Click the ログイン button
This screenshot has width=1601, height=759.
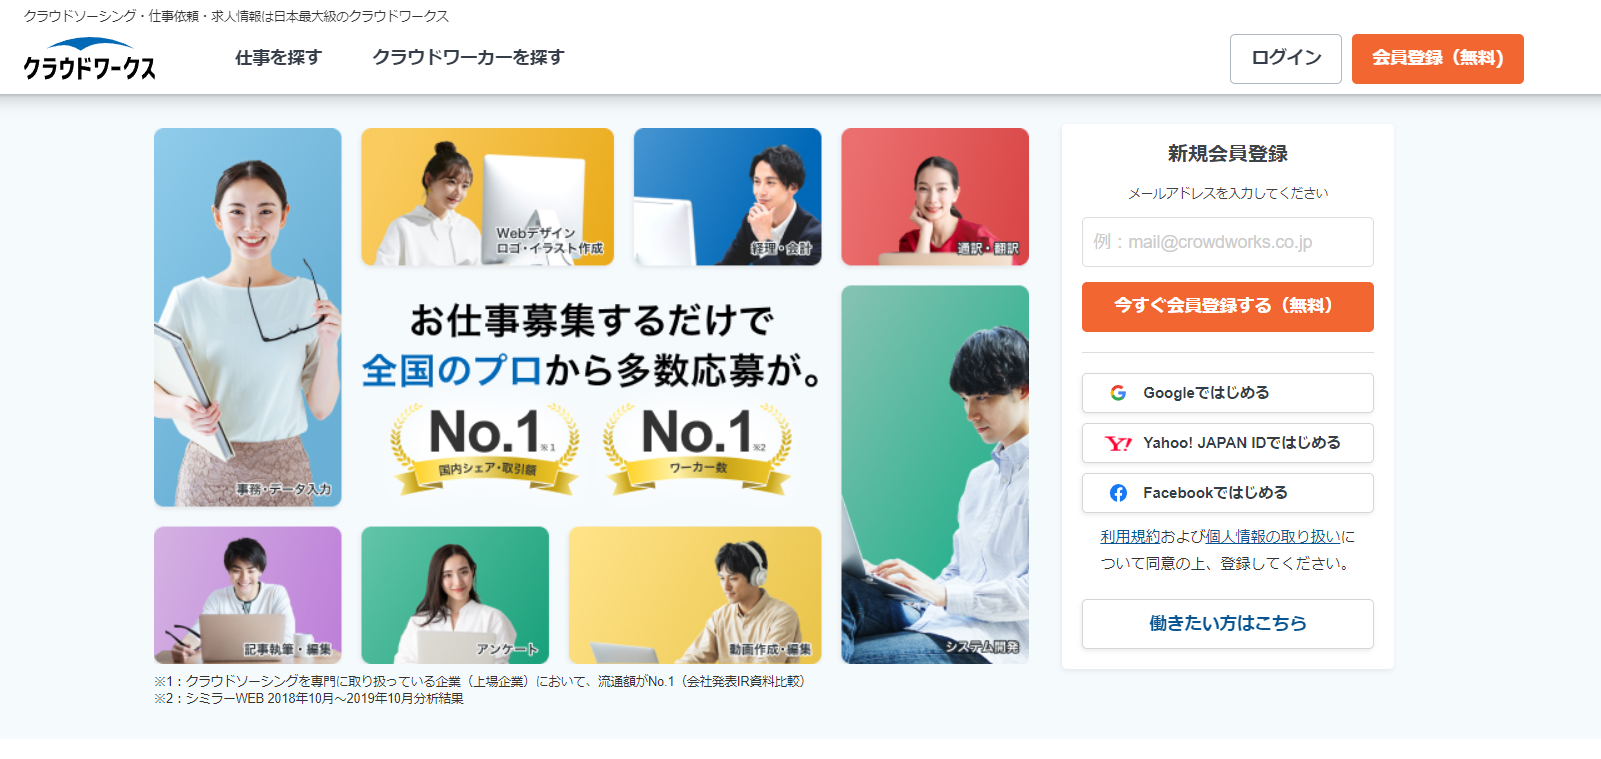coord(1286,59)
